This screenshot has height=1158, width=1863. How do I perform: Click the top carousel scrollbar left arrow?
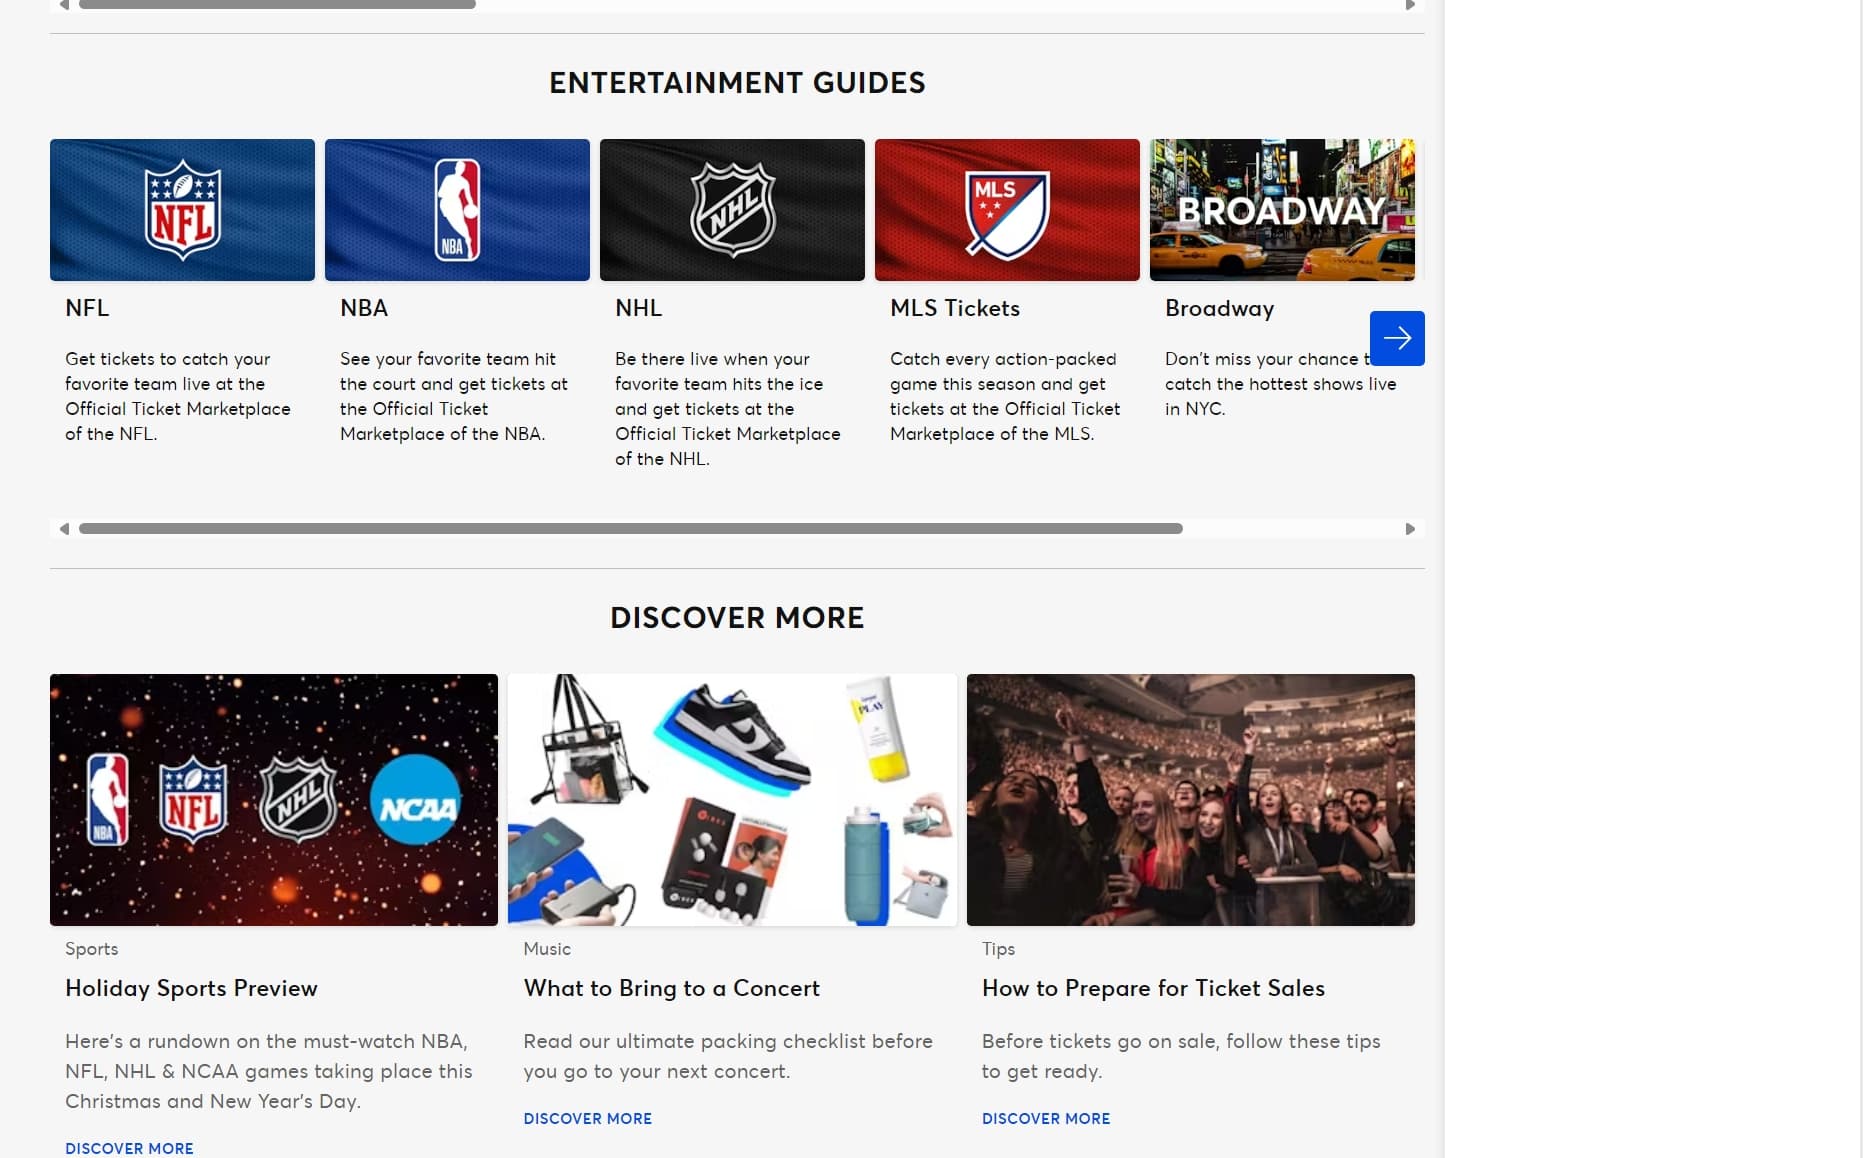64,5
